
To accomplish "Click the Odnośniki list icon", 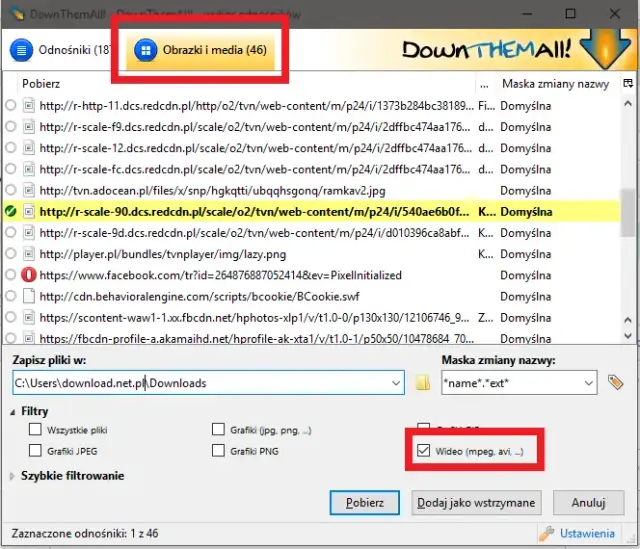I will [x=21, y=50].
